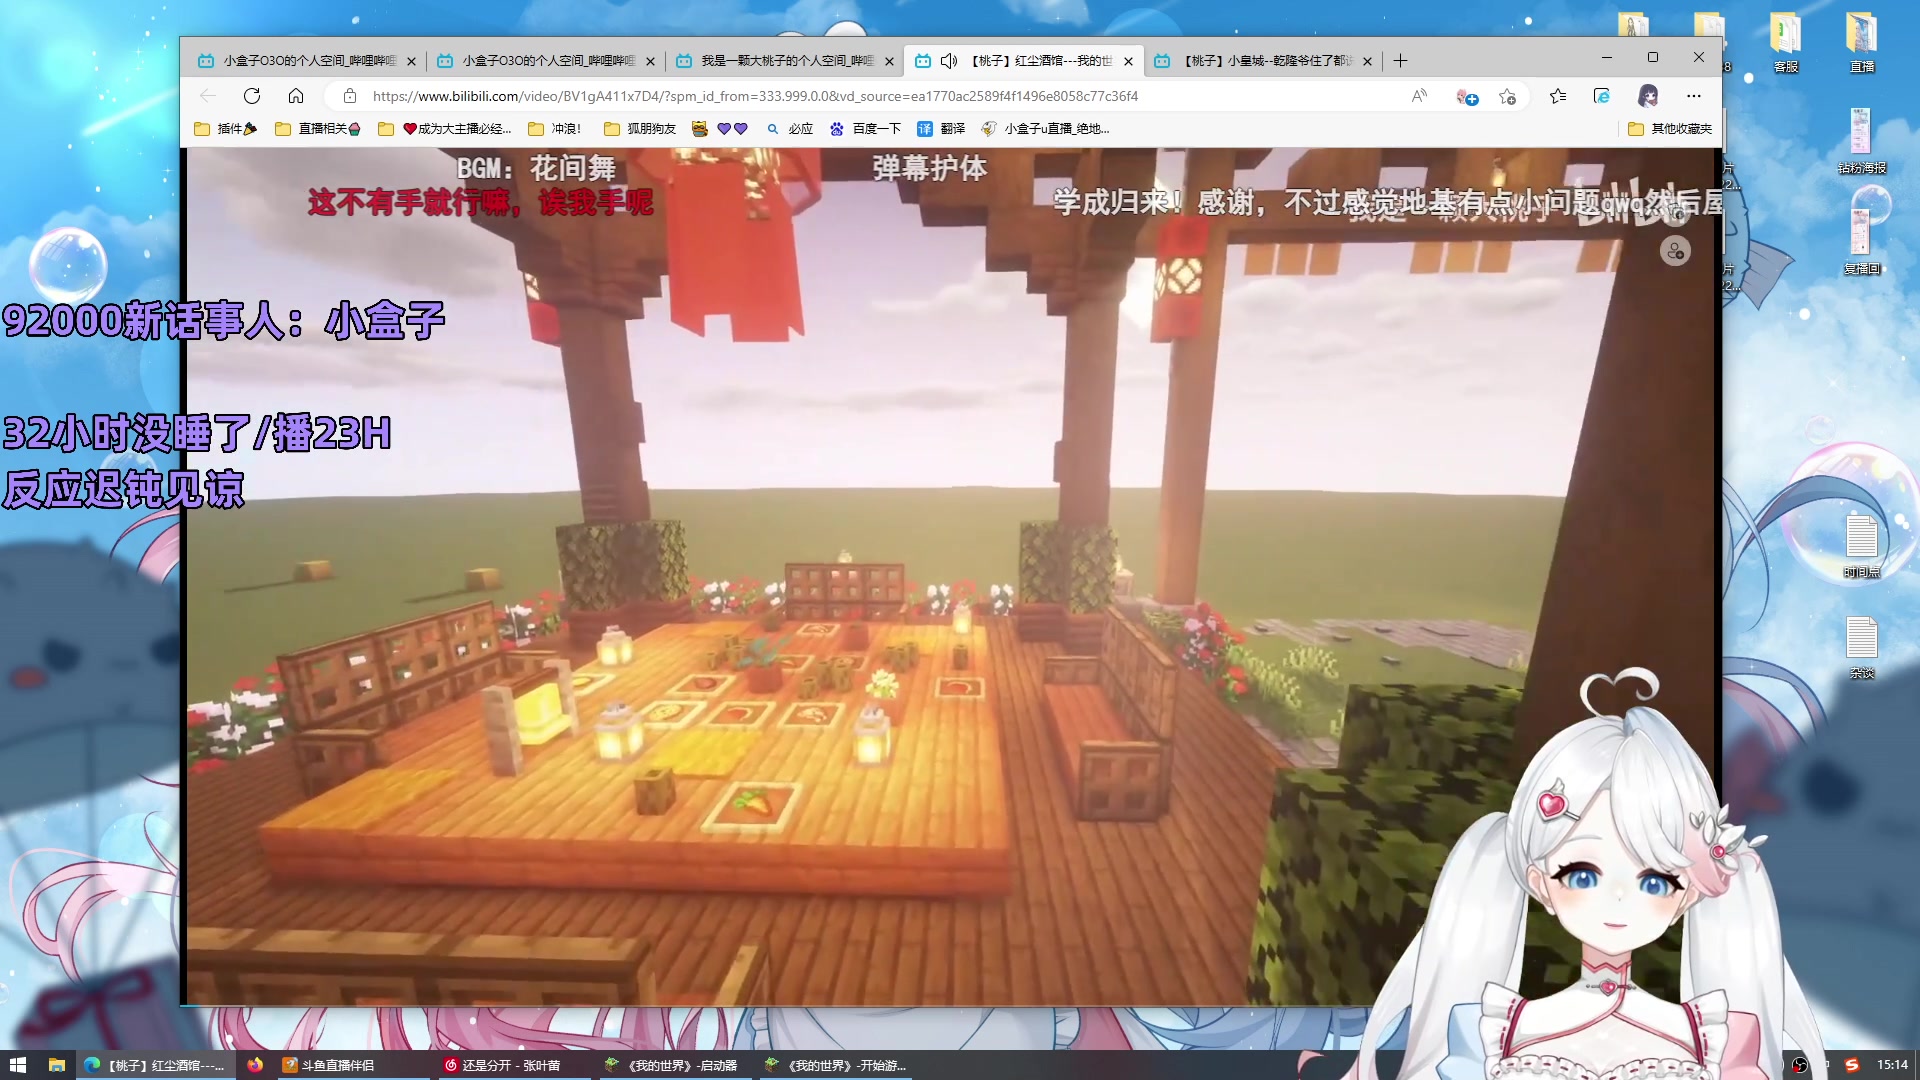Screen dimensions: 1920x1080
Task: Close the active 红尘酒馆 tab
Action: click(x=1128, y=61)
